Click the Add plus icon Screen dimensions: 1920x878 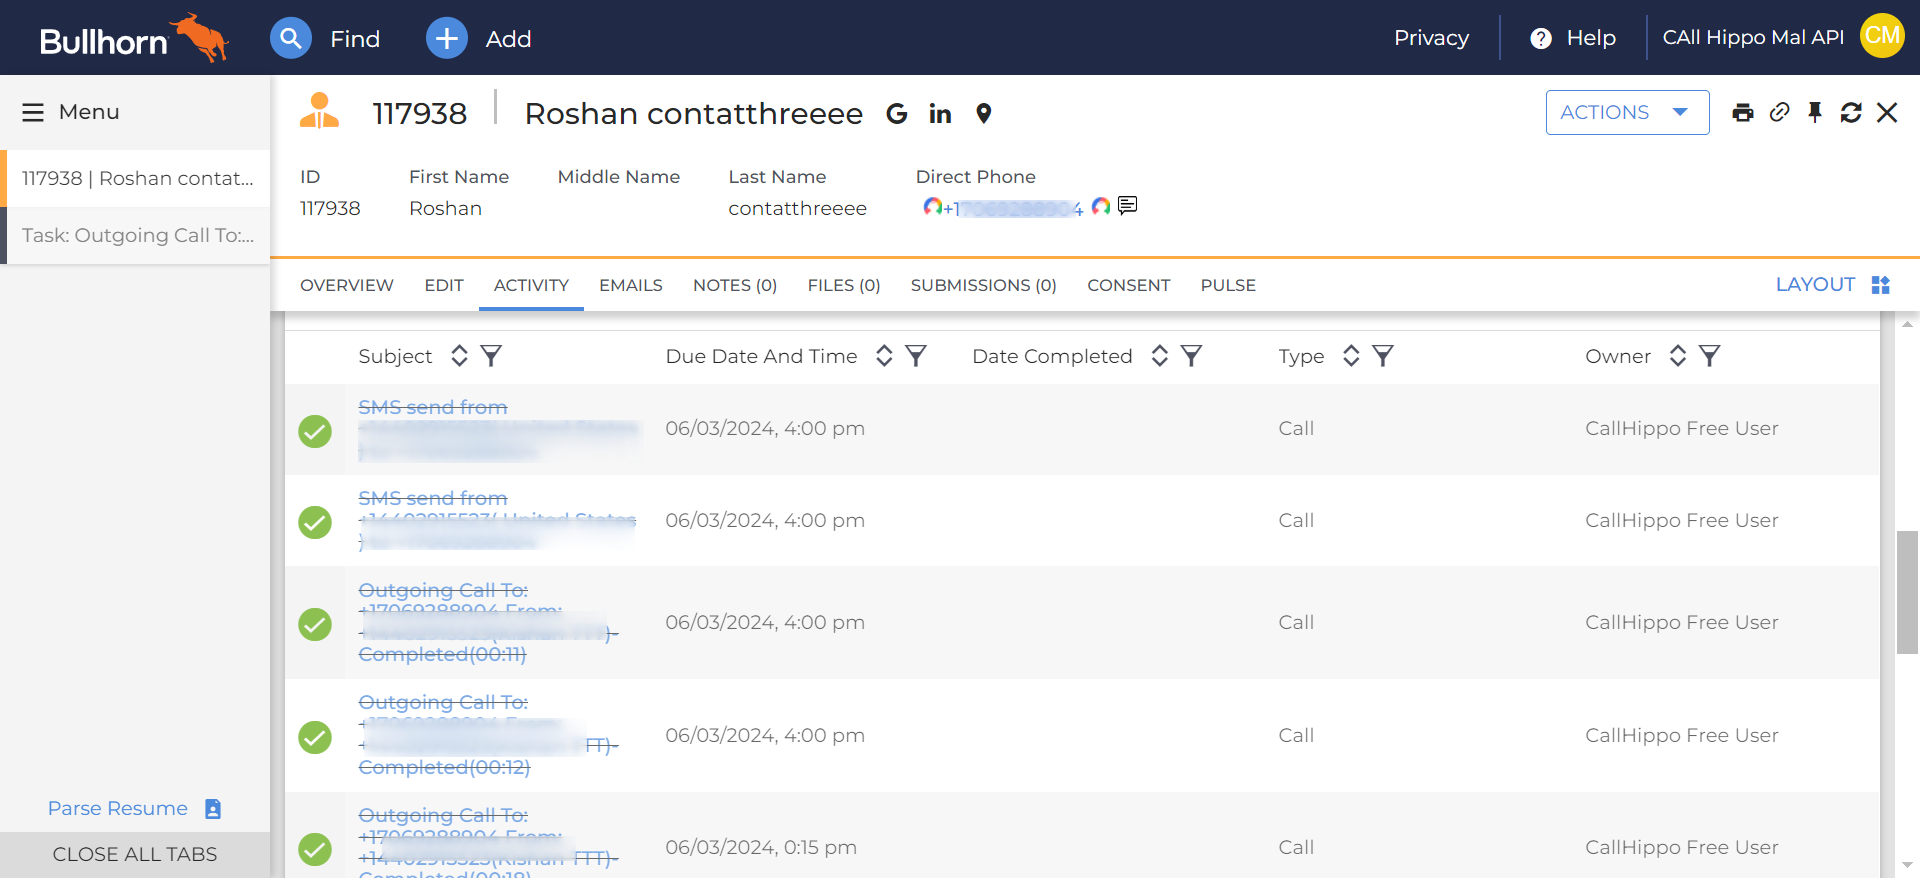(447, 38)
